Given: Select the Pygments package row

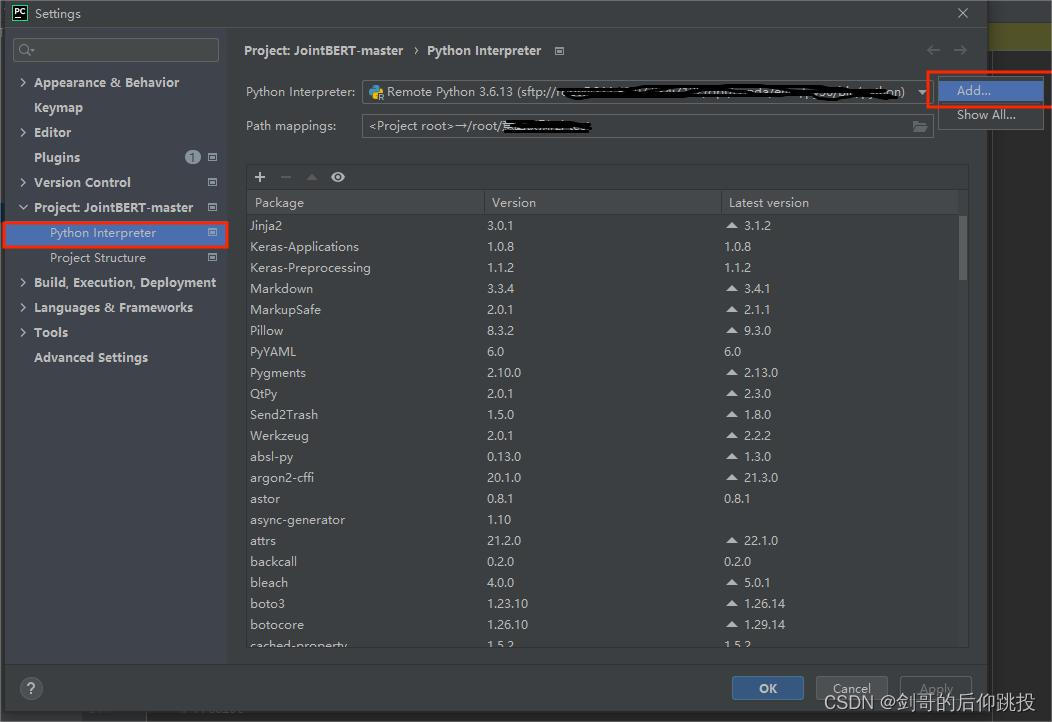Looking at the screenshot, I should (x=602, y=372).
